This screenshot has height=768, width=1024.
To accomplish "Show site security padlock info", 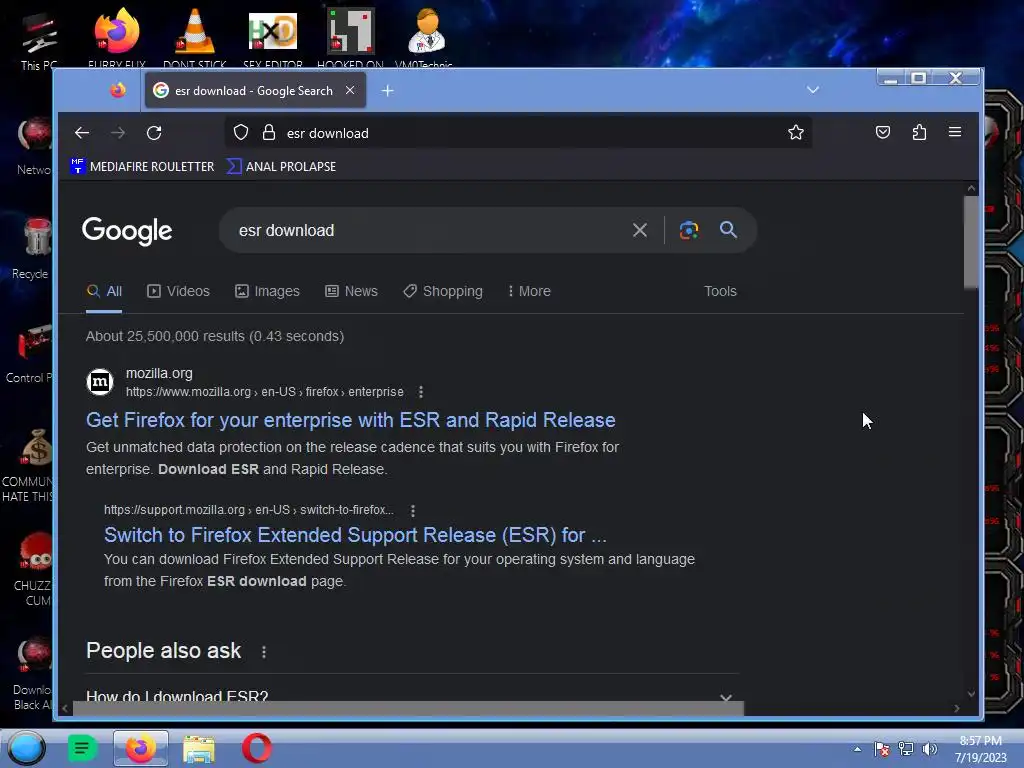I will (268, 133).
